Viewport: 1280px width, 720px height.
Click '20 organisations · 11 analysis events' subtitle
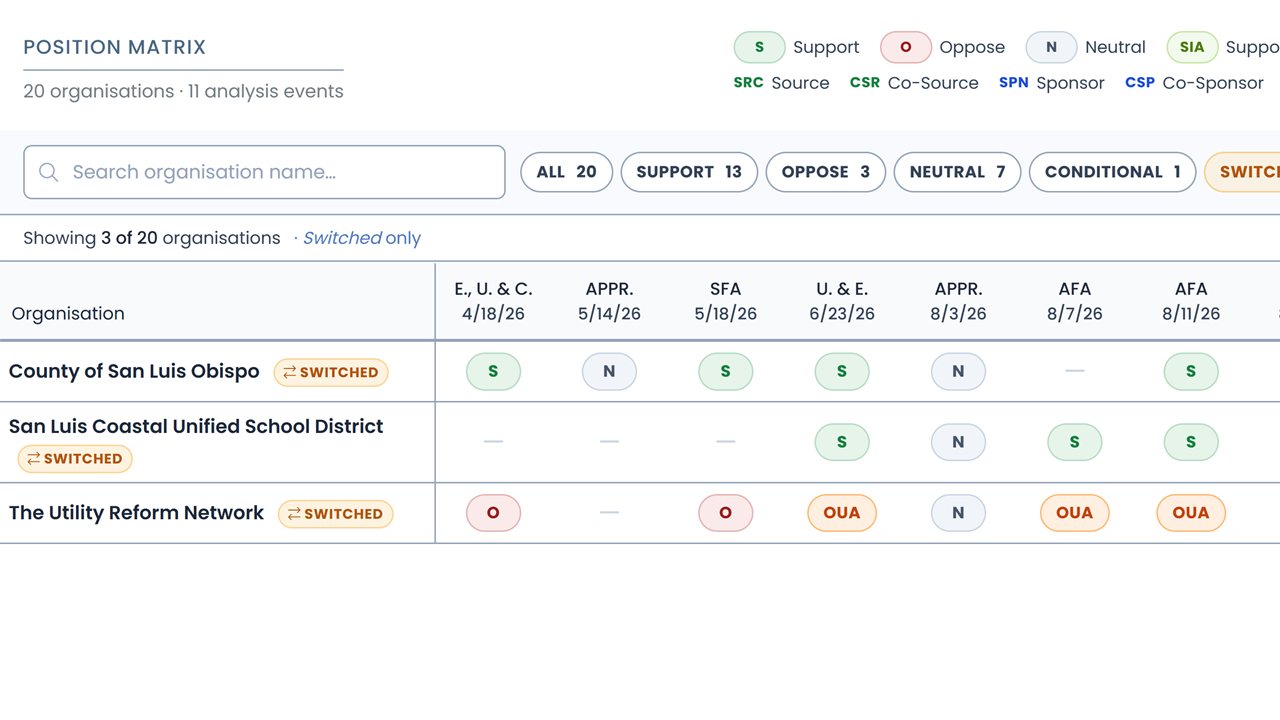(x=183, y=91)
